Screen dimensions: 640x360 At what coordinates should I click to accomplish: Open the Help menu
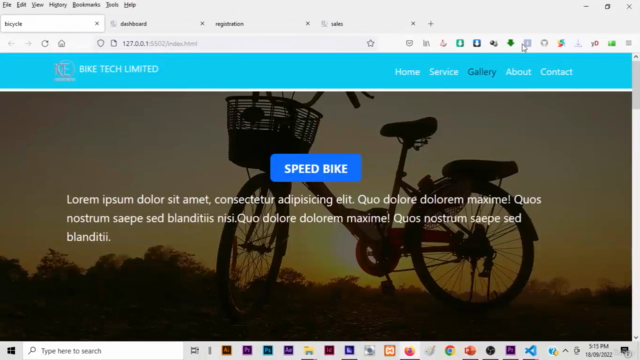click(x=130, y=5)
